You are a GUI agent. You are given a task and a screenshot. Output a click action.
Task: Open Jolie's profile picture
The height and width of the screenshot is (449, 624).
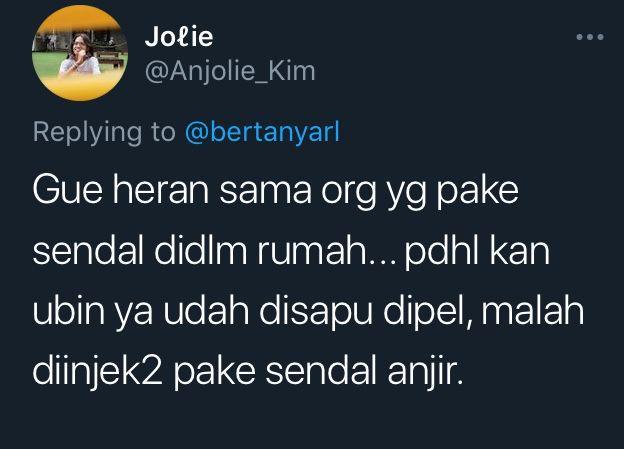(x=80, y=53)
